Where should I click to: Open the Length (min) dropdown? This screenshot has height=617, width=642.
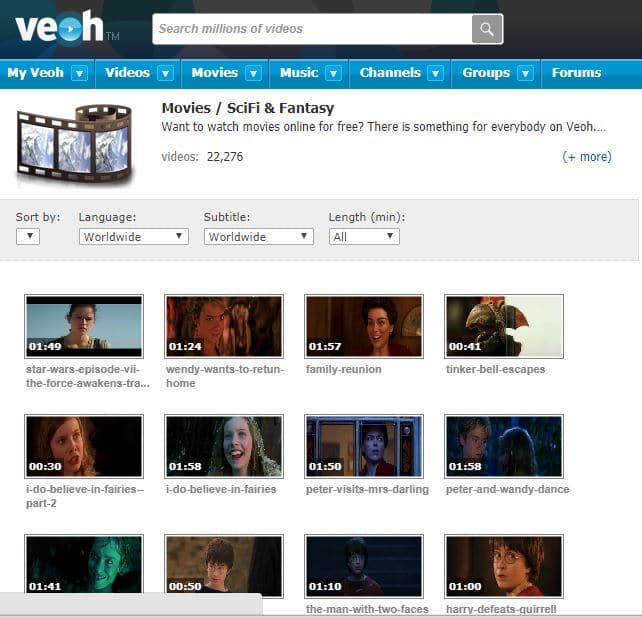point(364,237)
